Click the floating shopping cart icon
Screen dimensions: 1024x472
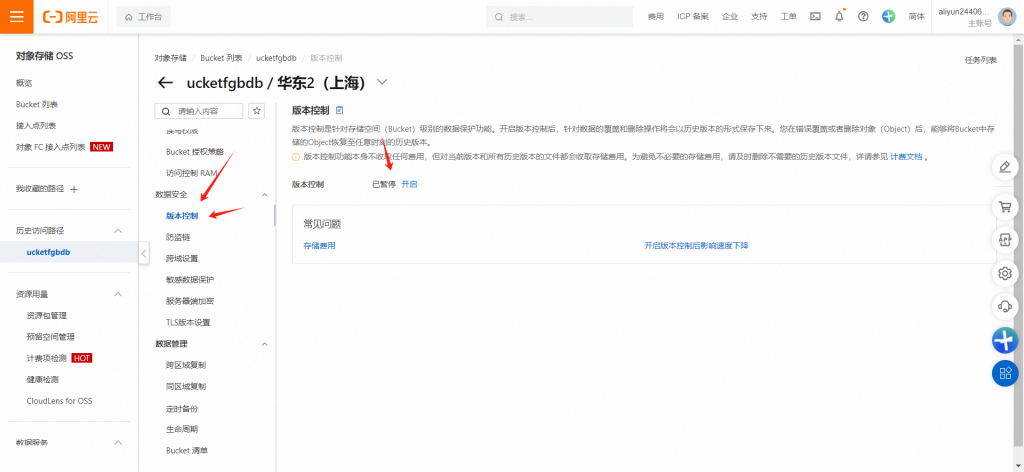(1006, 208)
